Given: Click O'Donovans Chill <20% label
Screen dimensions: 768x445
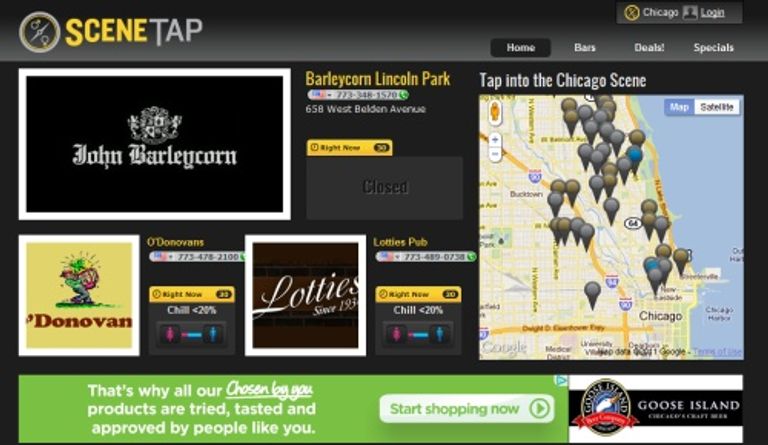Looking at the screenshot, I should click(192, 310).
